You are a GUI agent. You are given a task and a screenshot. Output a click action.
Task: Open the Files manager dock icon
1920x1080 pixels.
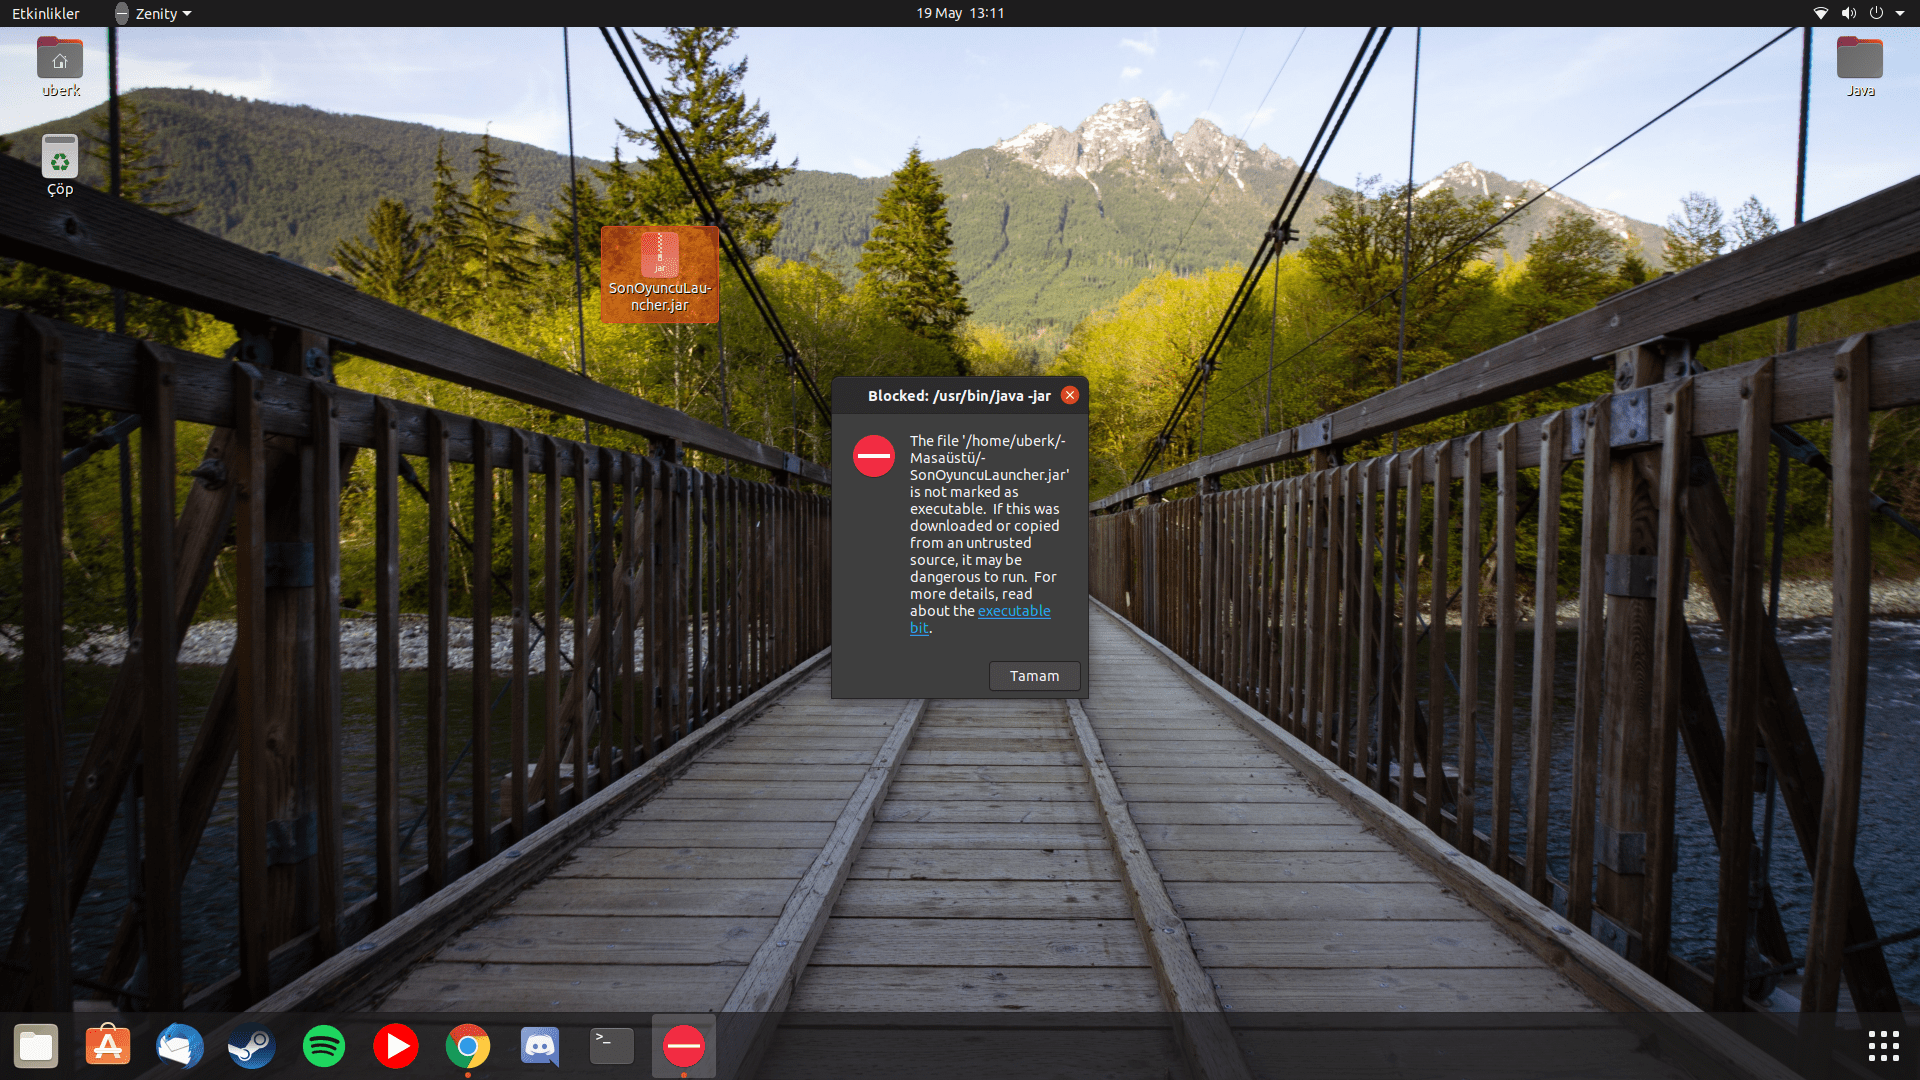(36, 1046)
